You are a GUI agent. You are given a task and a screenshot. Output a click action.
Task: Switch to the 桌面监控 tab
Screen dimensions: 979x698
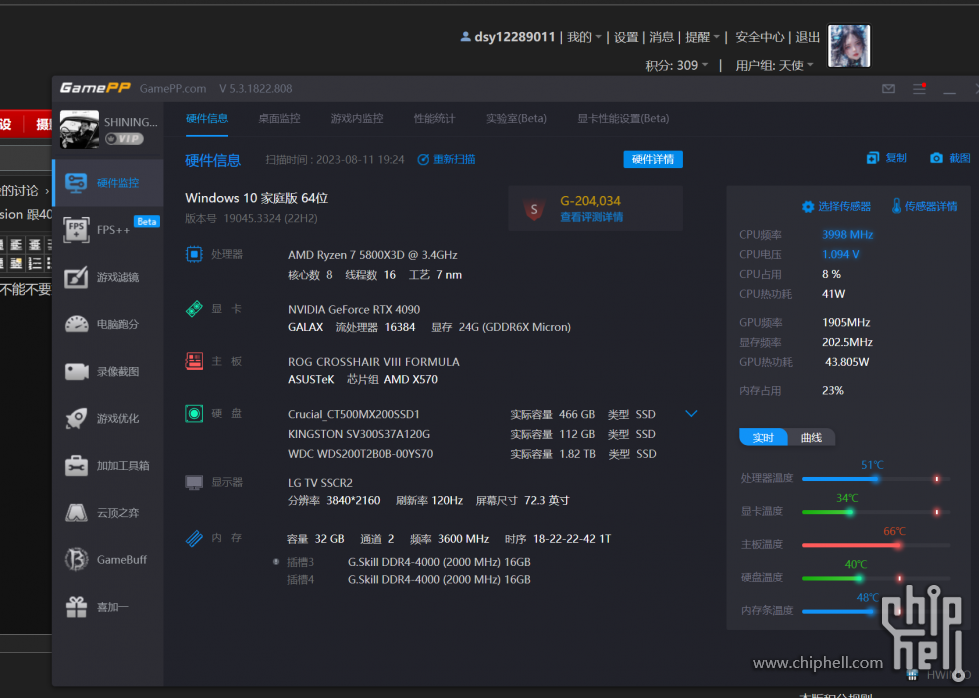click(279, 119)
